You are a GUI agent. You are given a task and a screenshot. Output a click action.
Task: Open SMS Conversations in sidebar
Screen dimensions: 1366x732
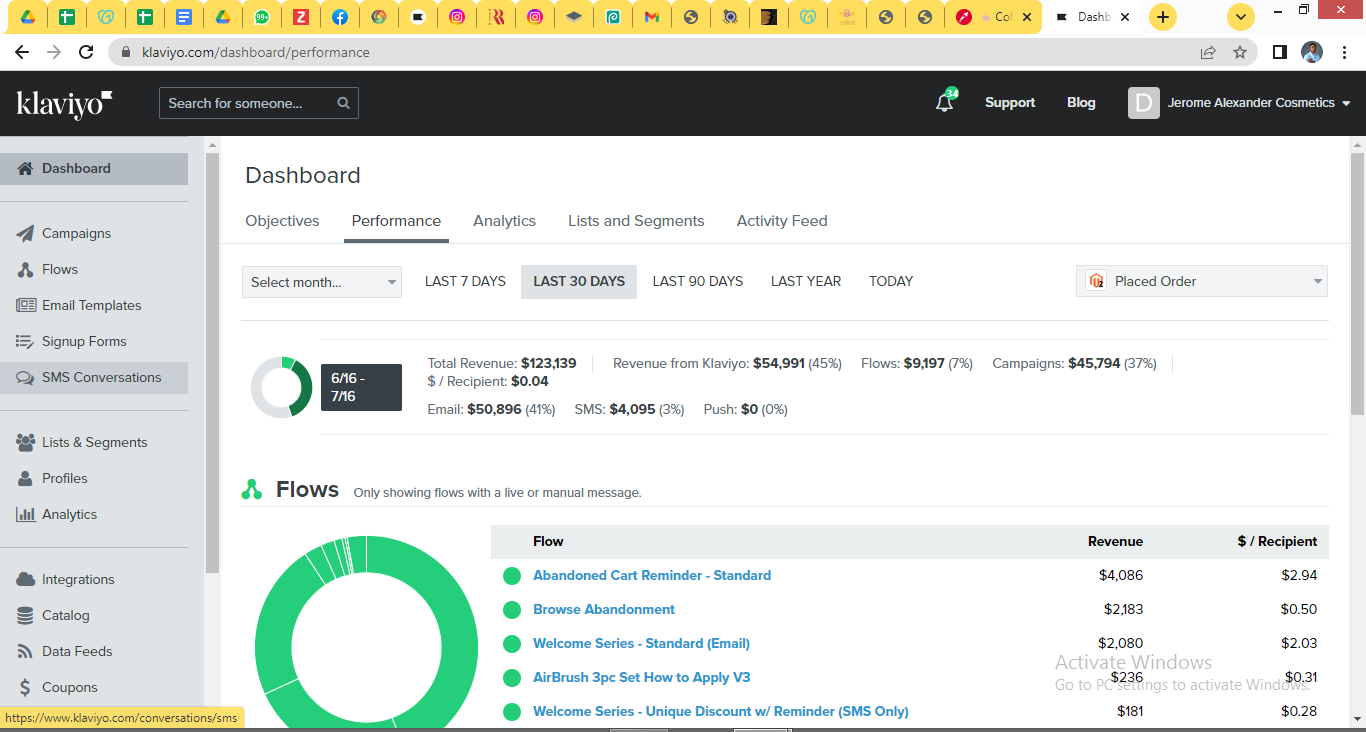coord(101,377)
